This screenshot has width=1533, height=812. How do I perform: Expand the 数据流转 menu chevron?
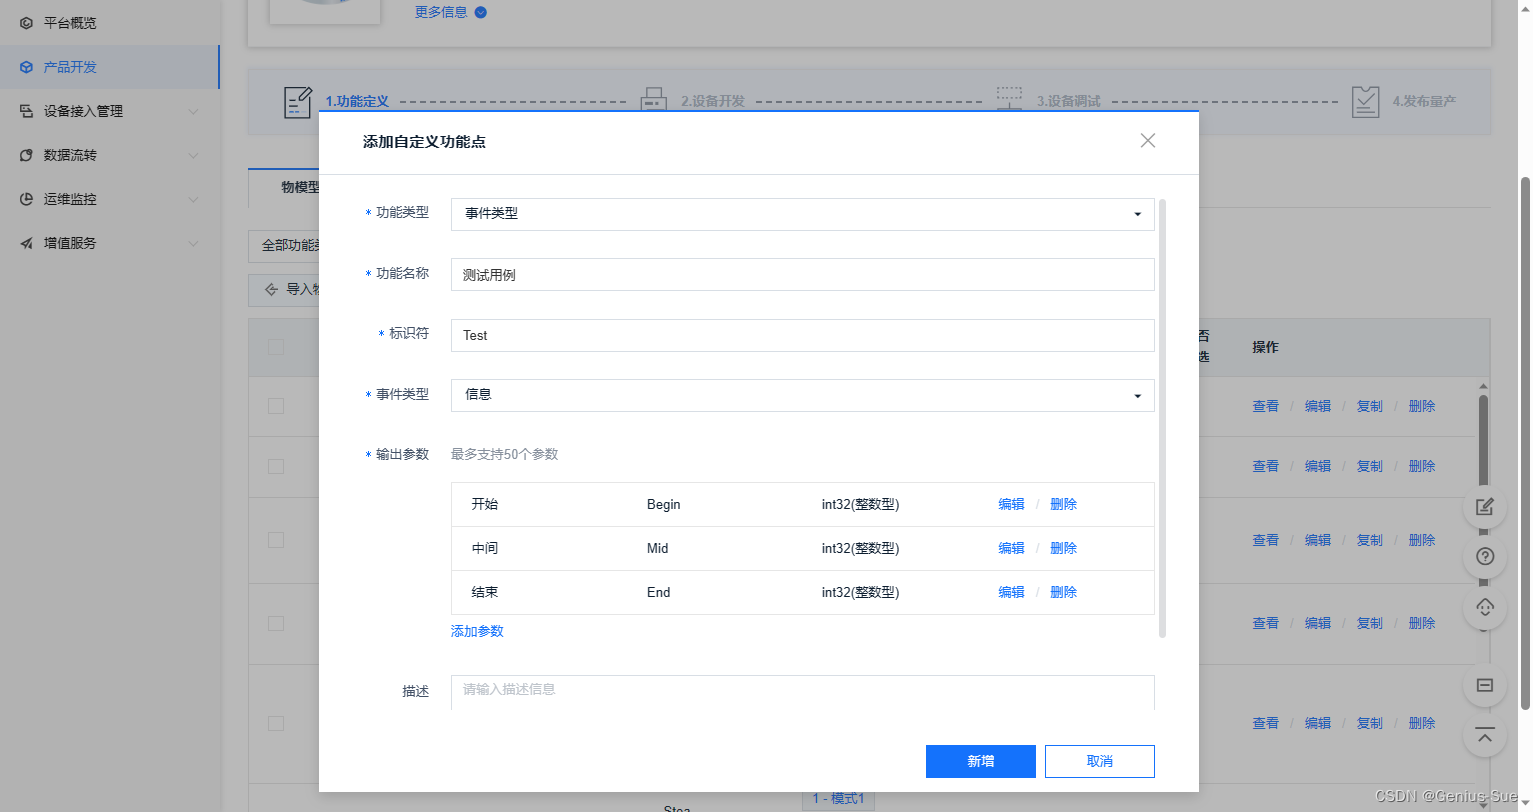point(193,155)
